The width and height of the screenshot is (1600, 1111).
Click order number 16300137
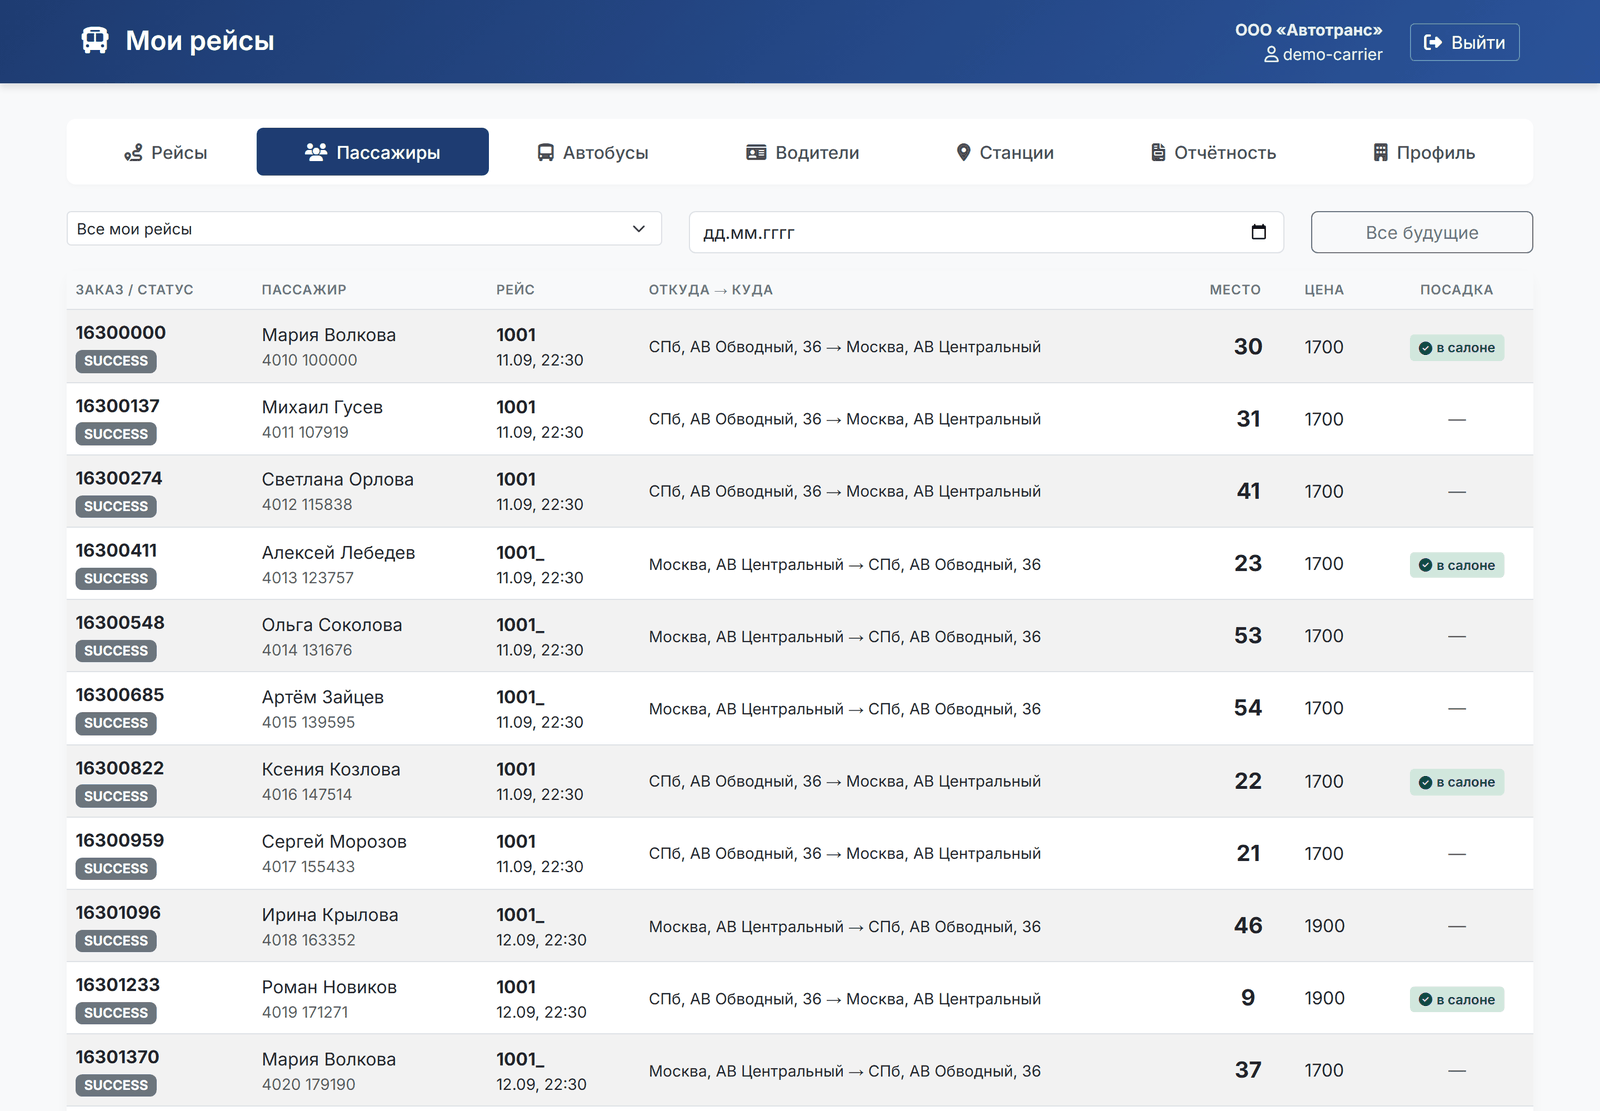(118, 406)
